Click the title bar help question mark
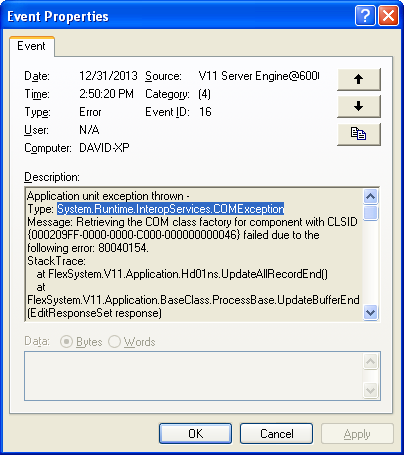 [365, 15]
